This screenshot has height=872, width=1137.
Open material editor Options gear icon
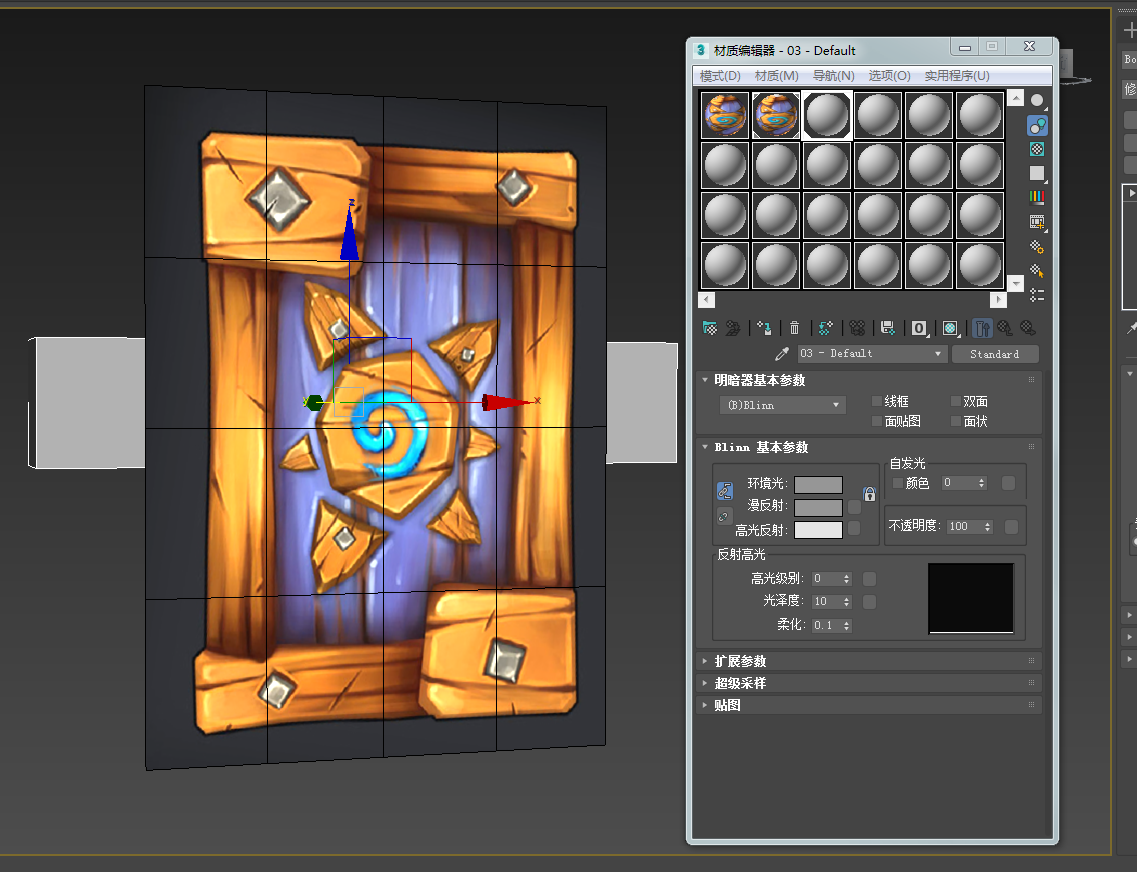1038,247
